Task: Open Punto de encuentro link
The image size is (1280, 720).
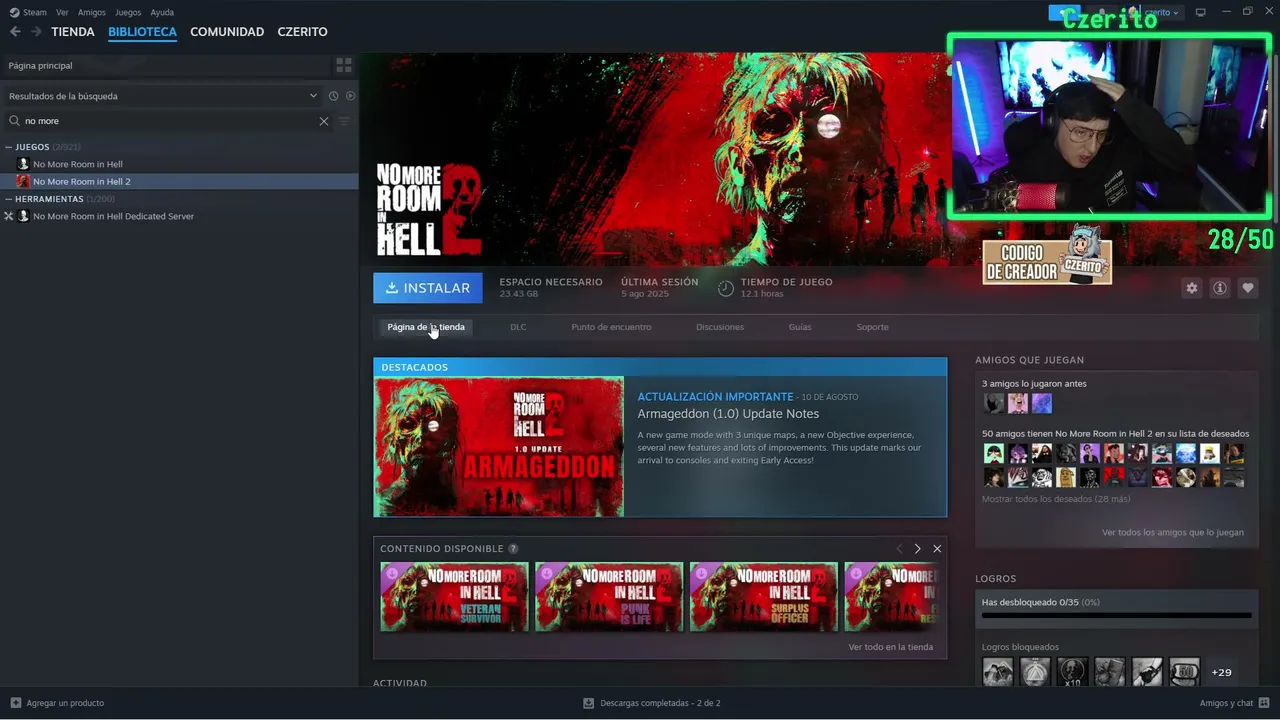Action: tap(611, 327)
